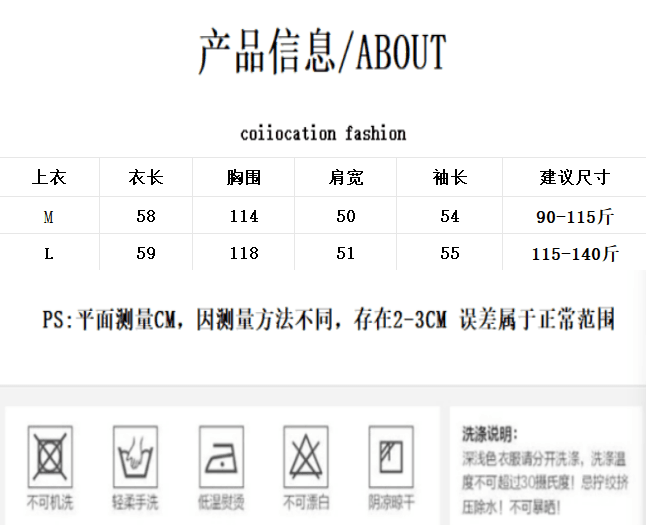
Task: Click the 建议尺寸 column header
Action: (575, 178)
